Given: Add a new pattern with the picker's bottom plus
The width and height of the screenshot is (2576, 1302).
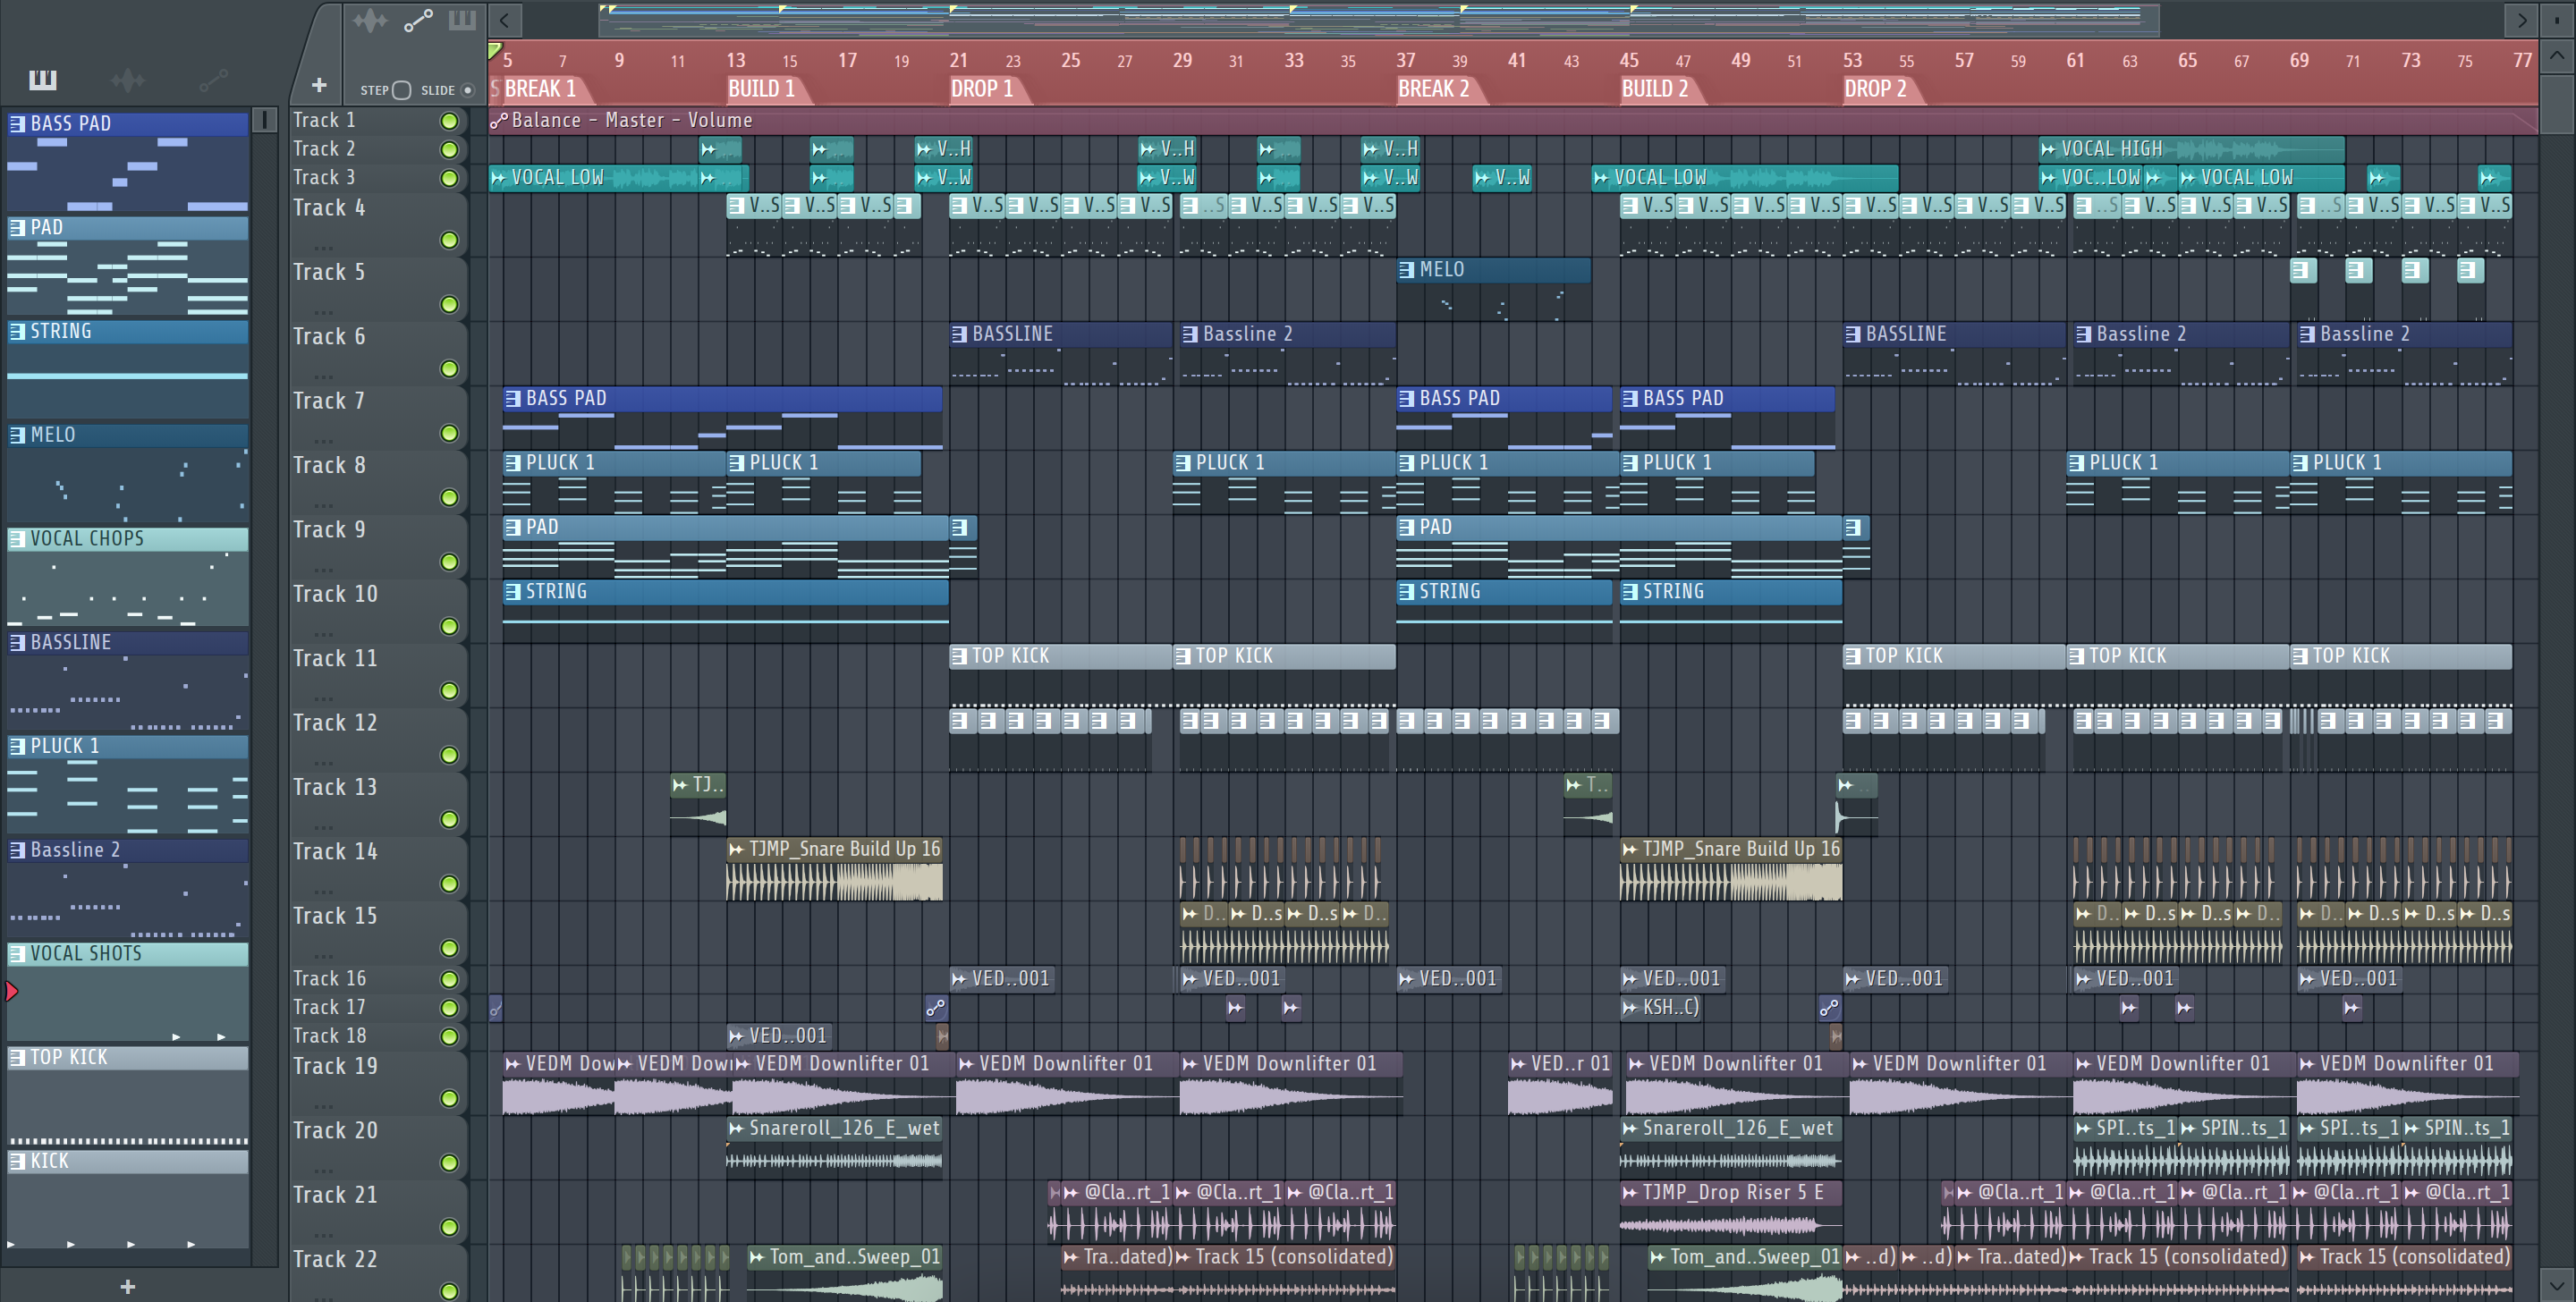Looking at the screenshot, I should (x=128, y=1286).
